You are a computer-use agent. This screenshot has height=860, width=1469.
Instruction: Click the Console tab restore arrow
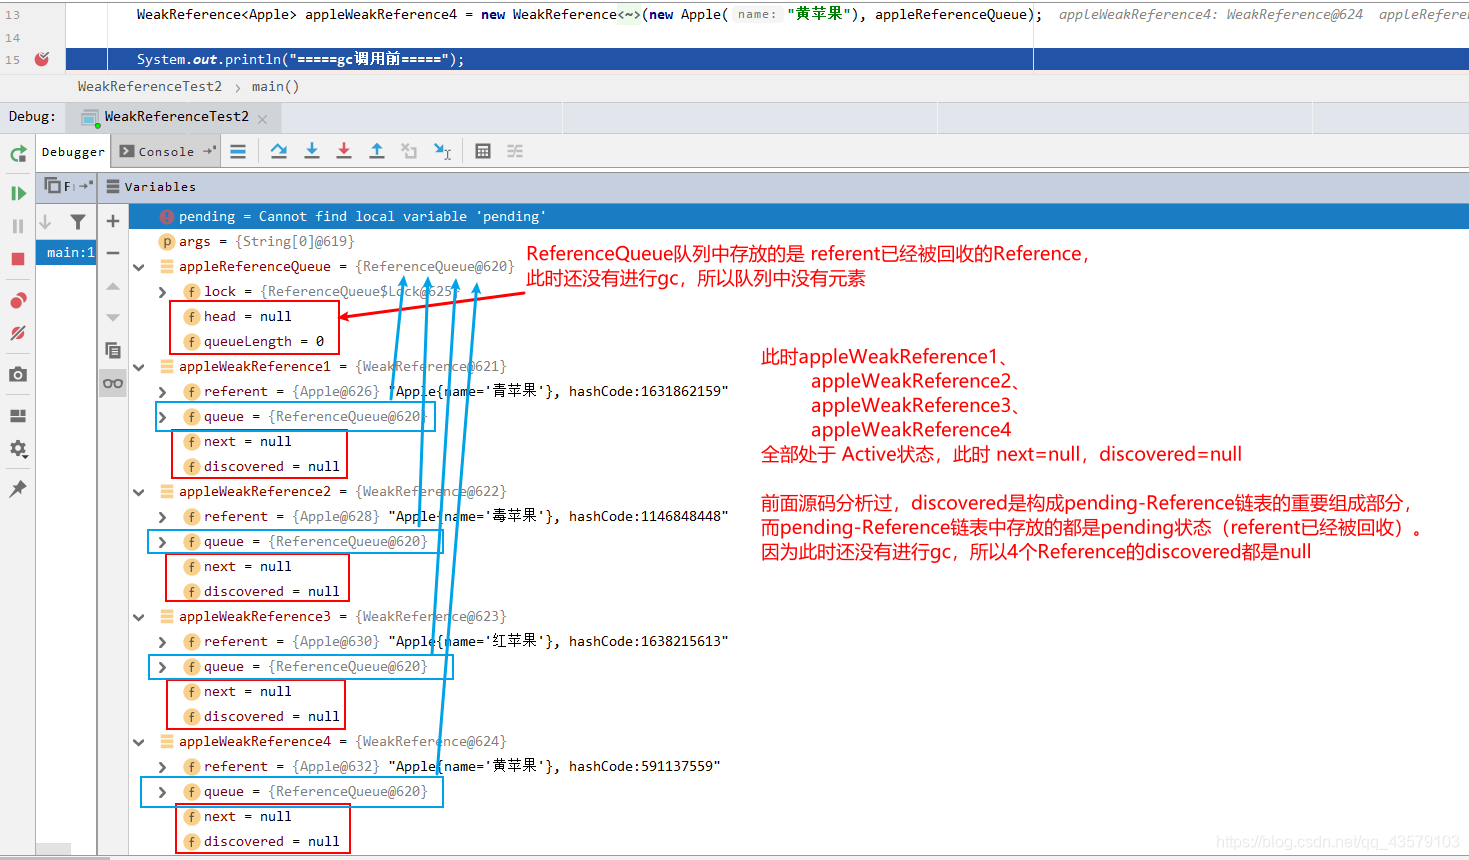(209, 151)
